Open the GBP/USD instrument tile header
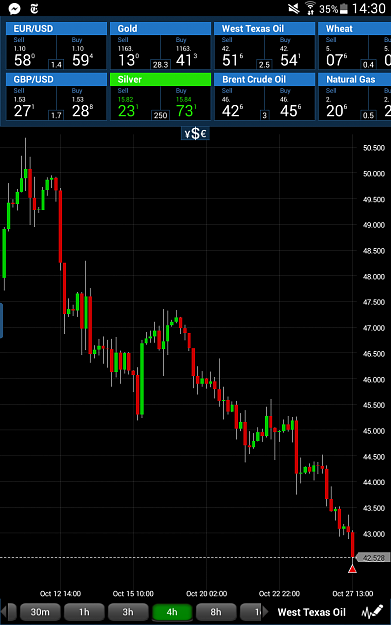Image resolution: width=391 pixels, height=625 pixels. (56, 79)
